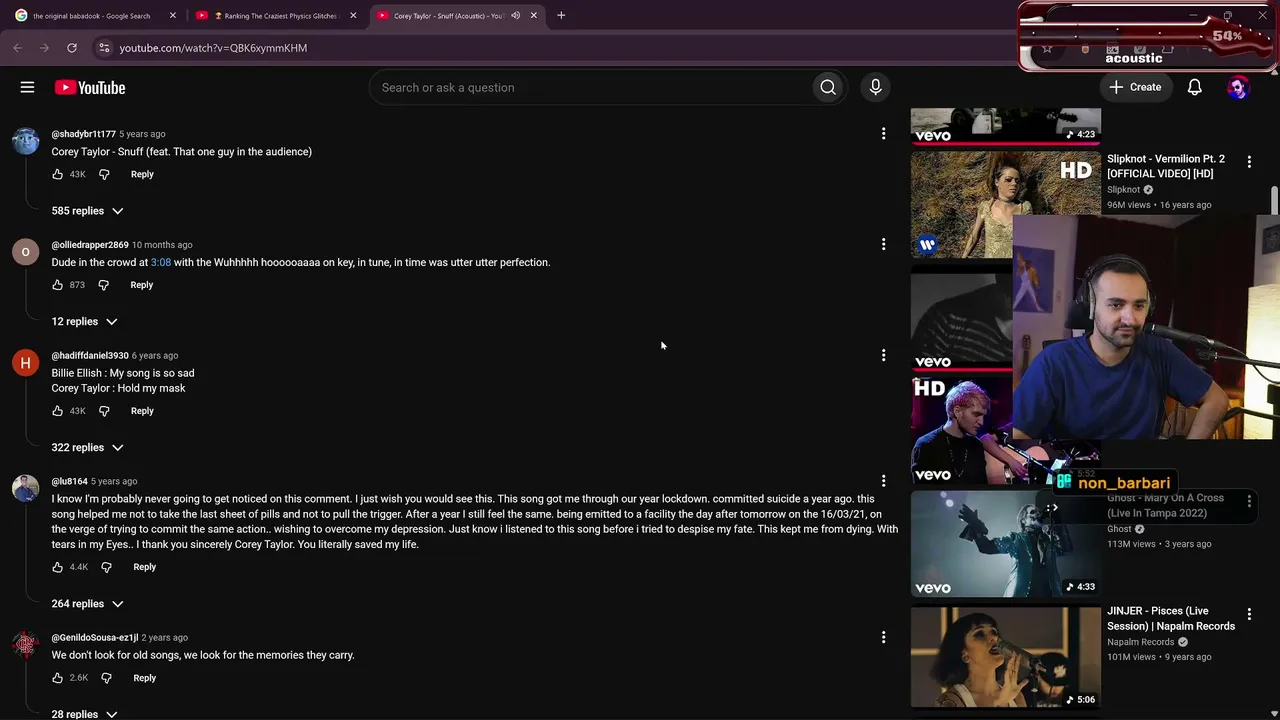Open the action menu for @olliedrapper2869's comment
Screen dimensions: 1280x720
pyautogui.click(x=883, y=245)
